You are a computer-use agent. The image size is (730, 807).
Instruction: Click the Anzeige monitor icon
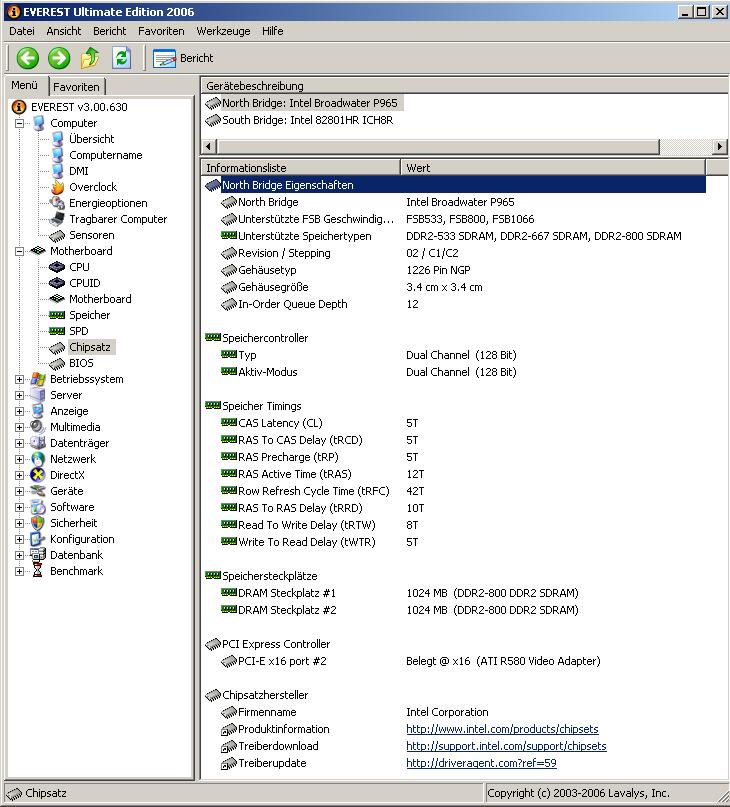[x=38, y=411]
